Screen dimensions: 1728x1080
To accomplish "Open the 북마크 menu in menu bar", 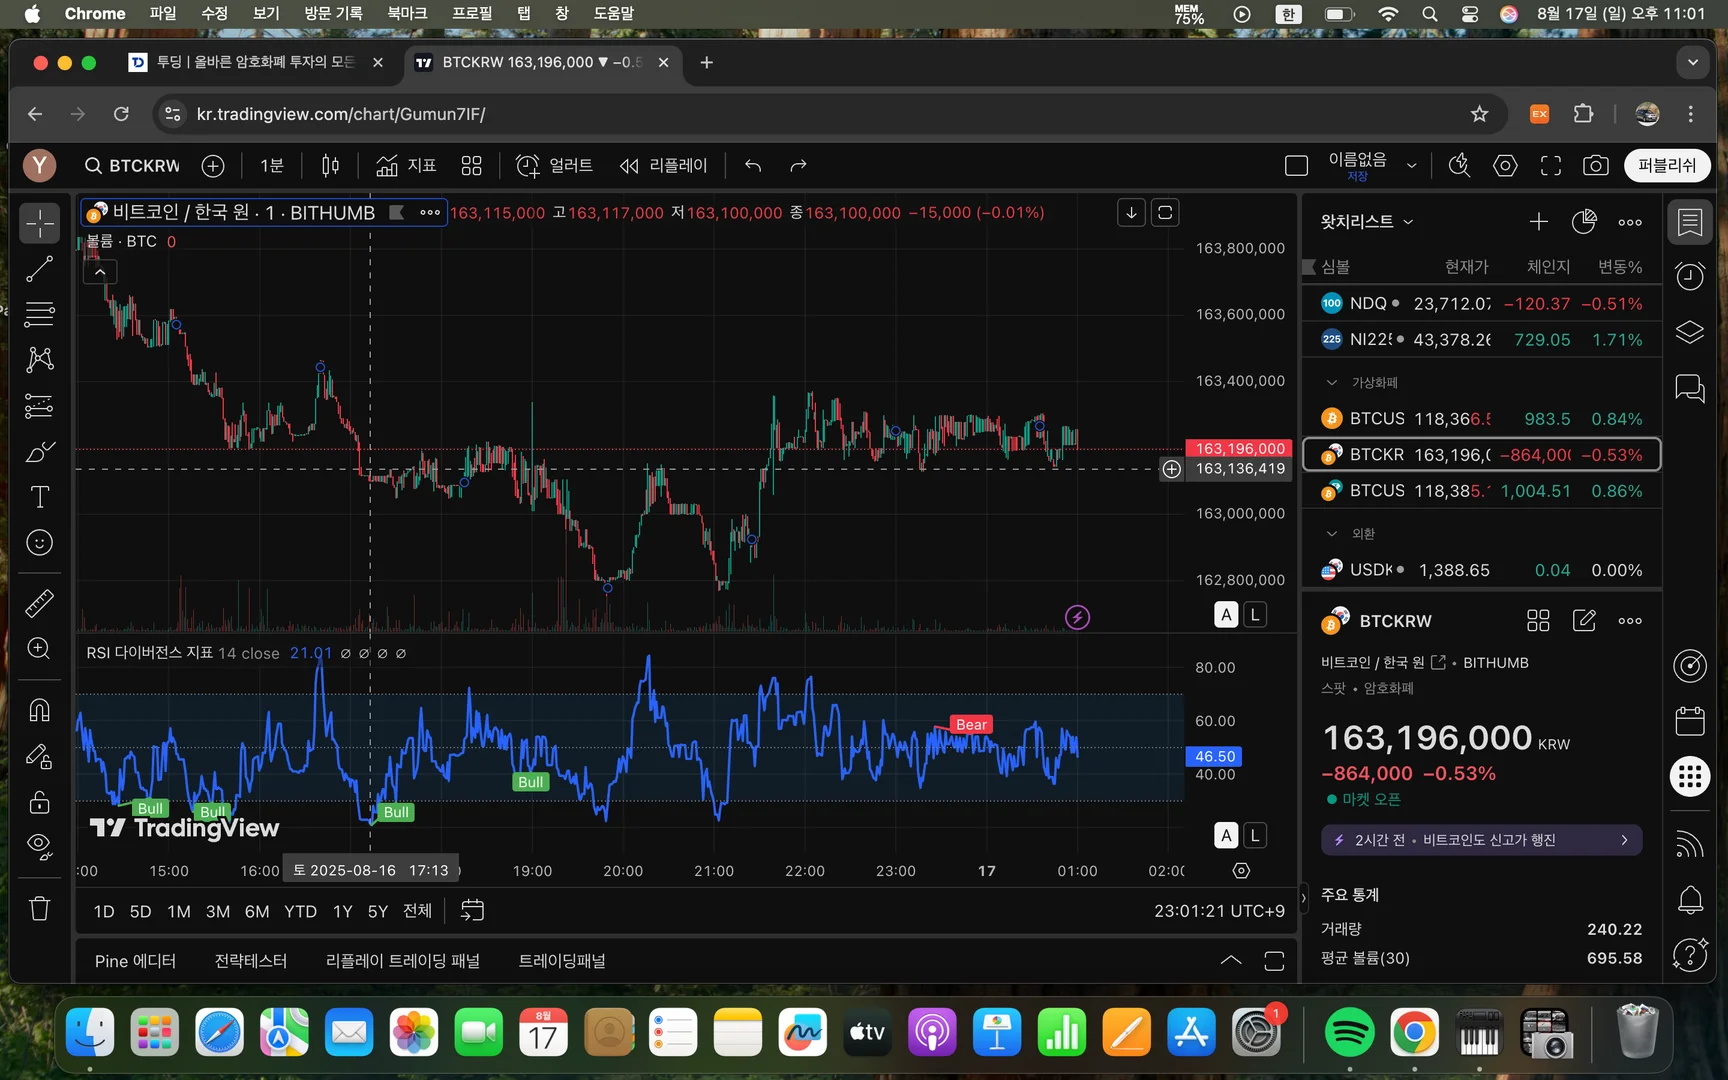I will coord(407,13).
